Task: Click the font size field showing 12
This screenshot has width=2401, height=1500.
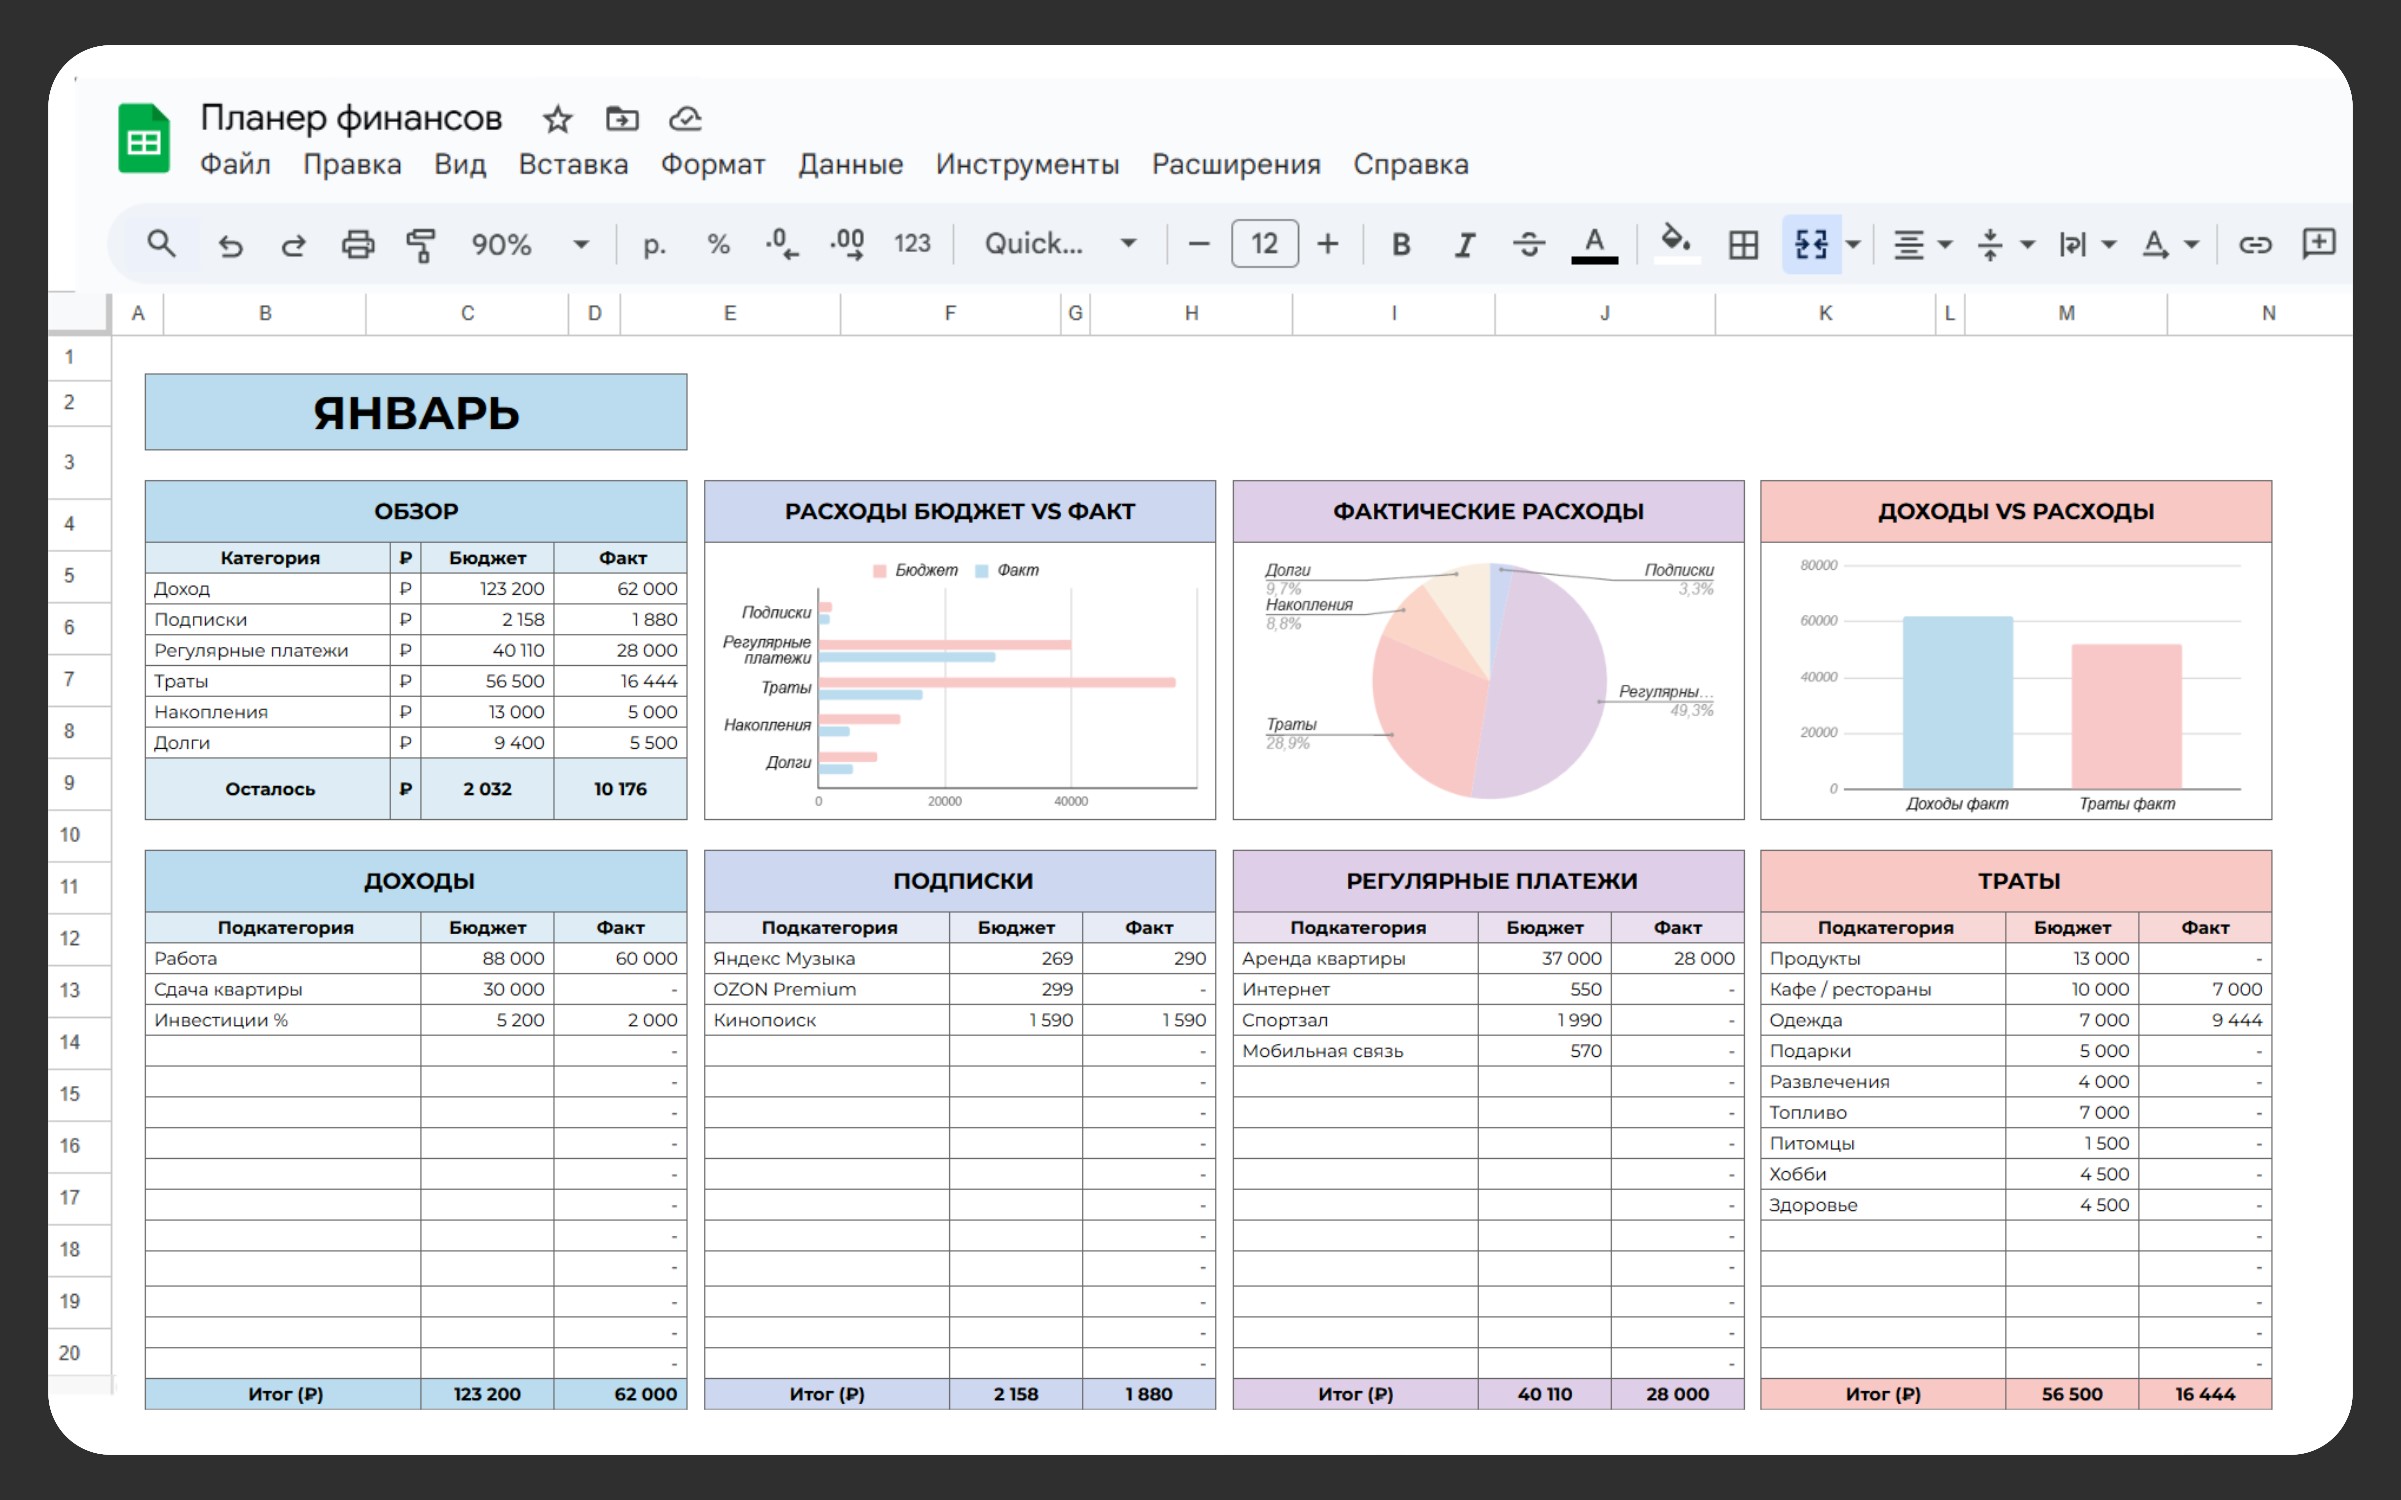Action: pos(1265,244)
